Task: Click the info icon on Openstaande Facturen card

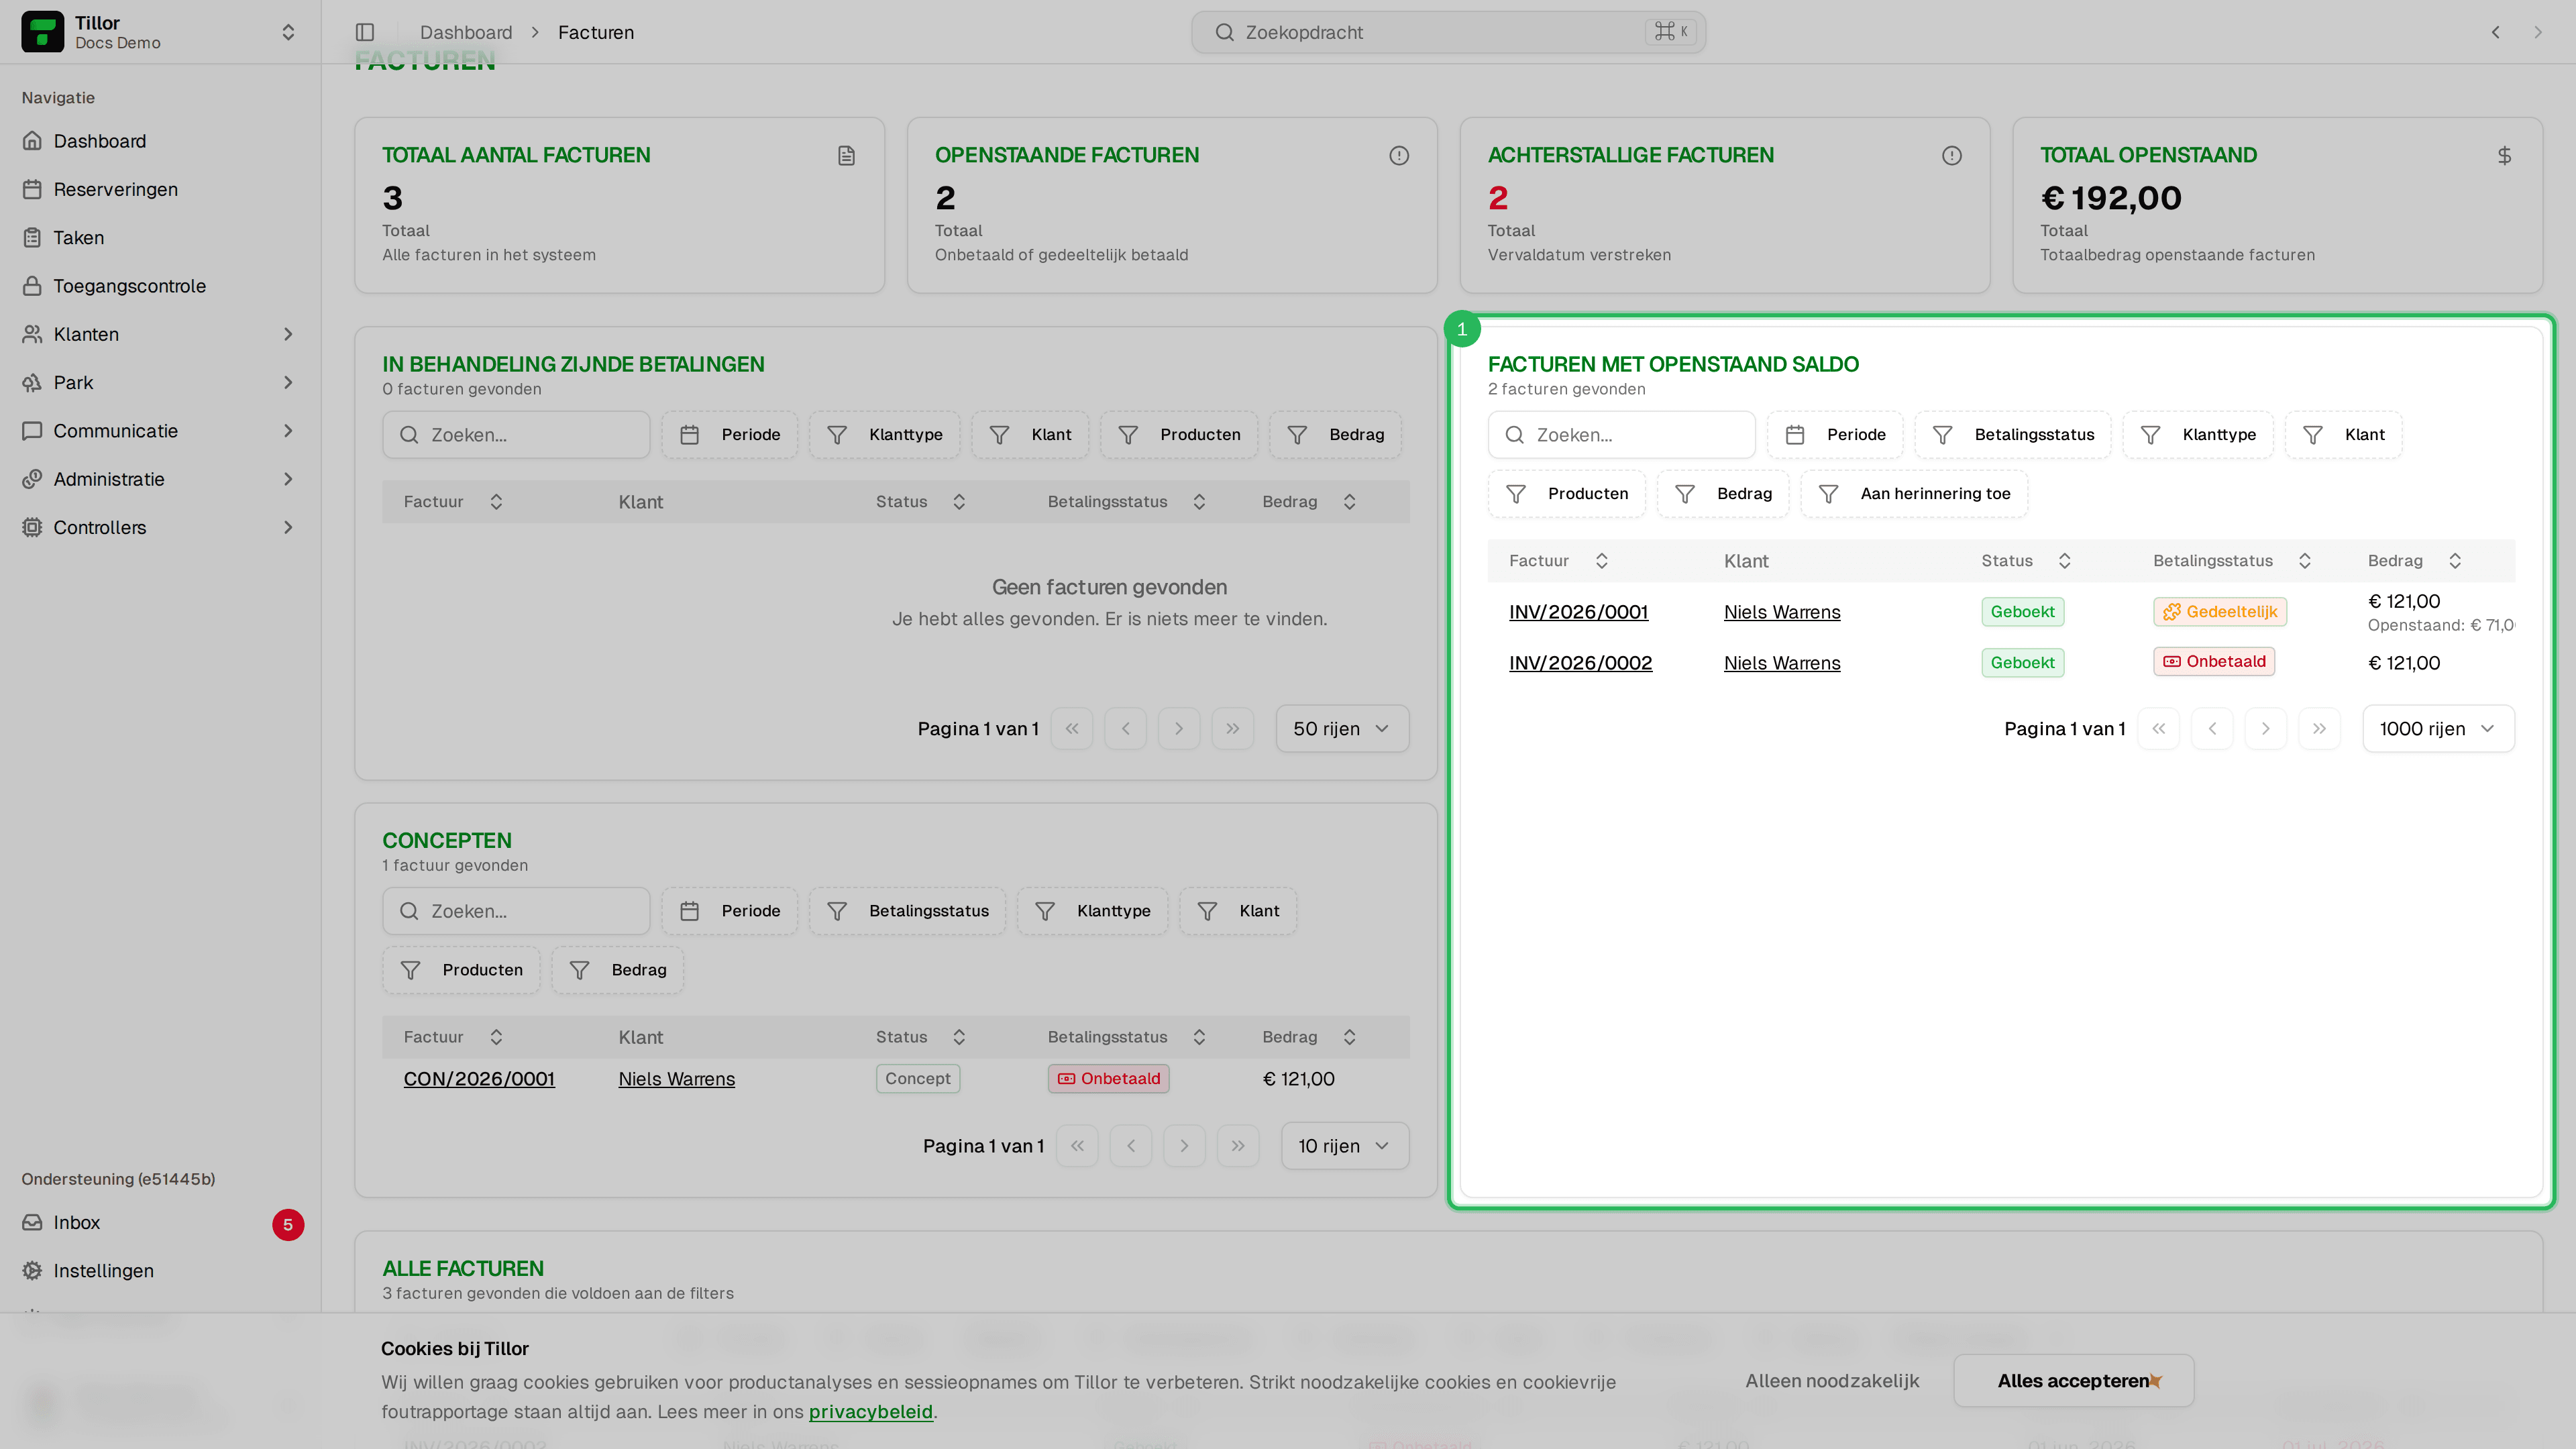Action: (x=1399, y=155)
